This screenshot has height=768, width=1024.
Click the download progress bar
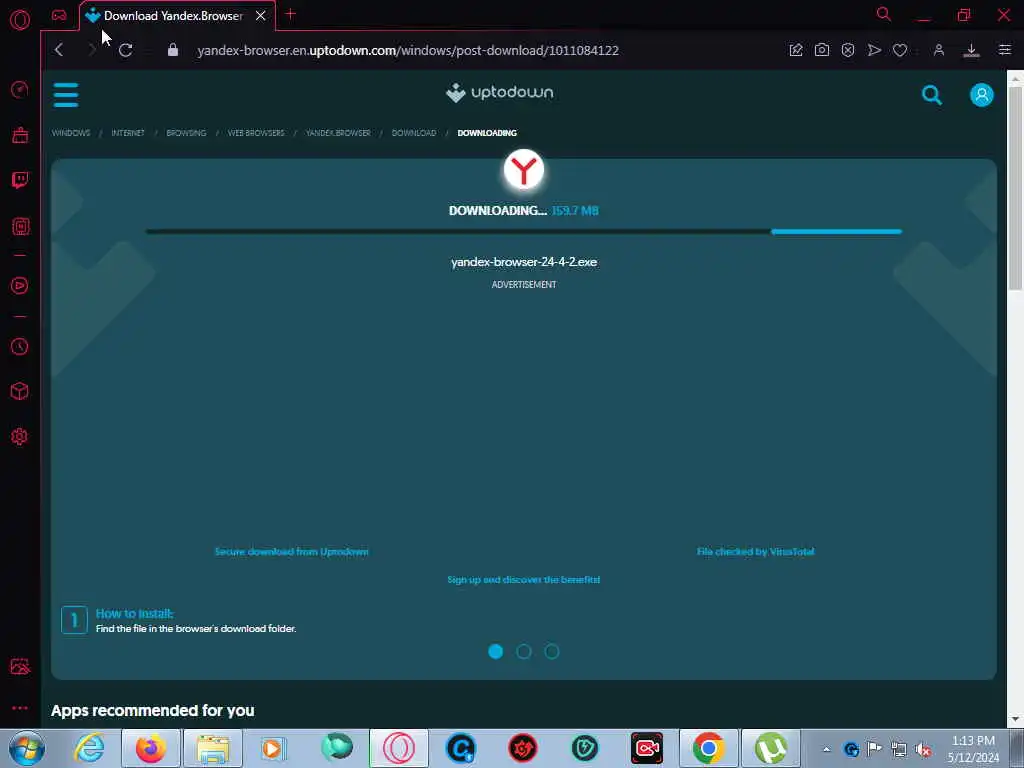coord(524,231)
